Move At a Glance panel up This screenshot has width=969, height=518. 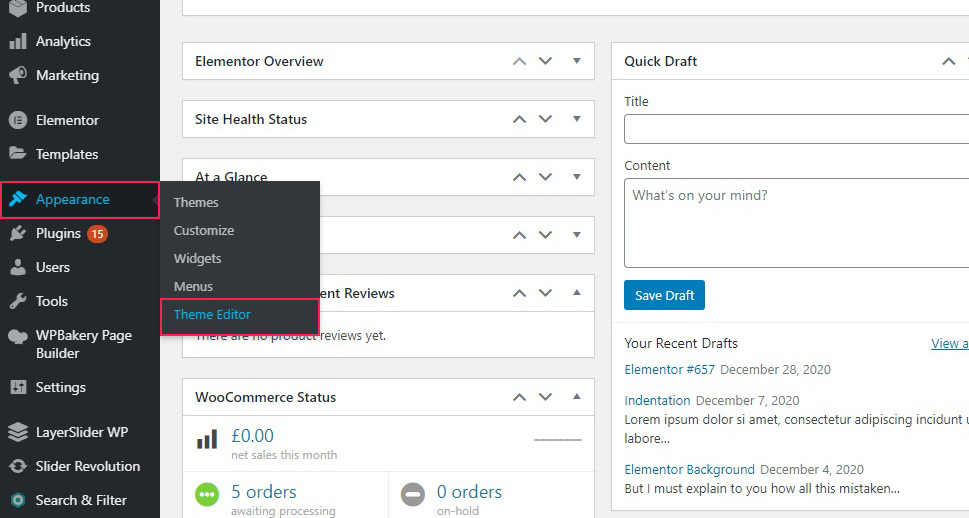click(520, 177)
